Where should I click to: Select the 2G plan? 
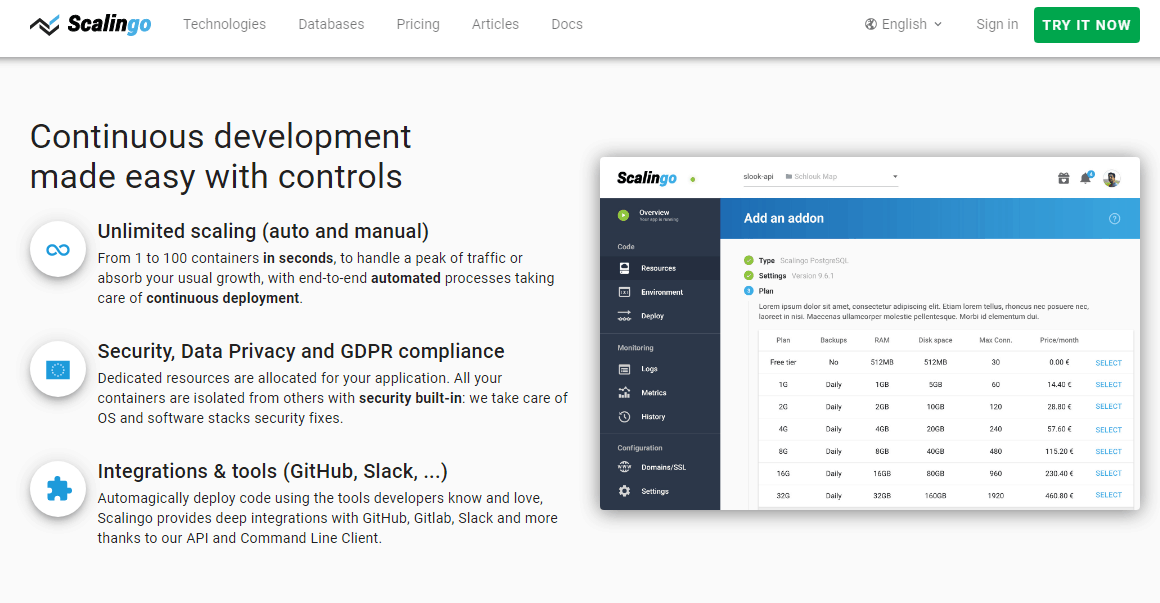[1108, 407]
